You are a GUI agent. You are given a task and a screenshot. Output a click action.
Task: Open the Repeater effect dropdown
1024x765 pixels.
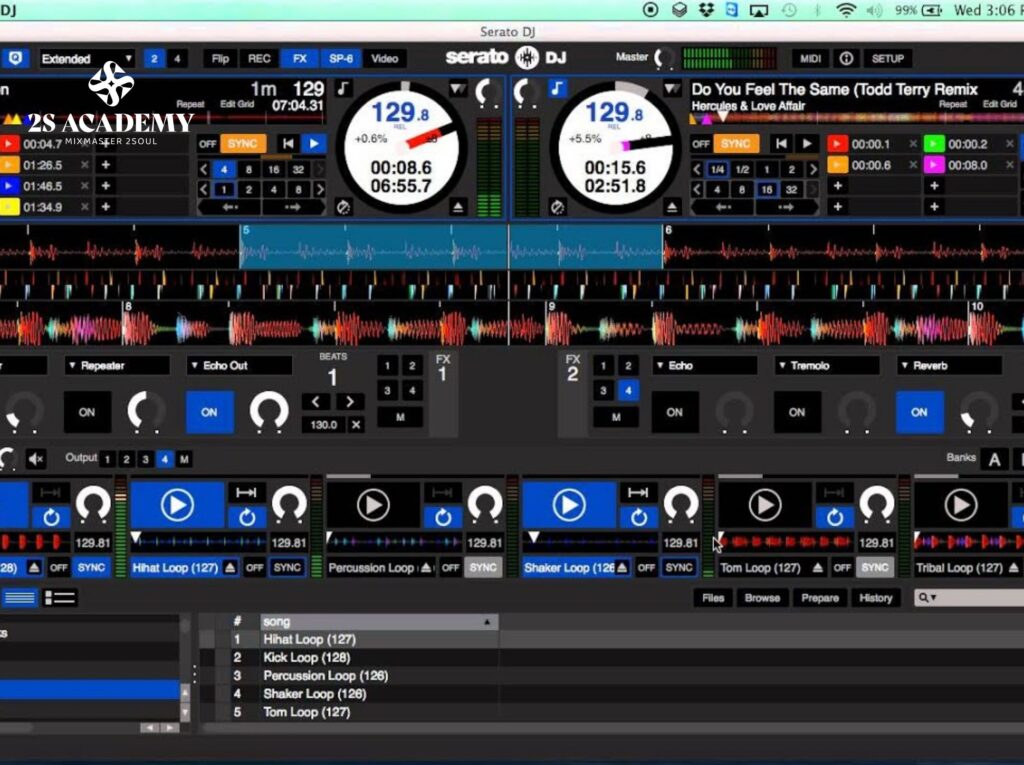(117, 366)
